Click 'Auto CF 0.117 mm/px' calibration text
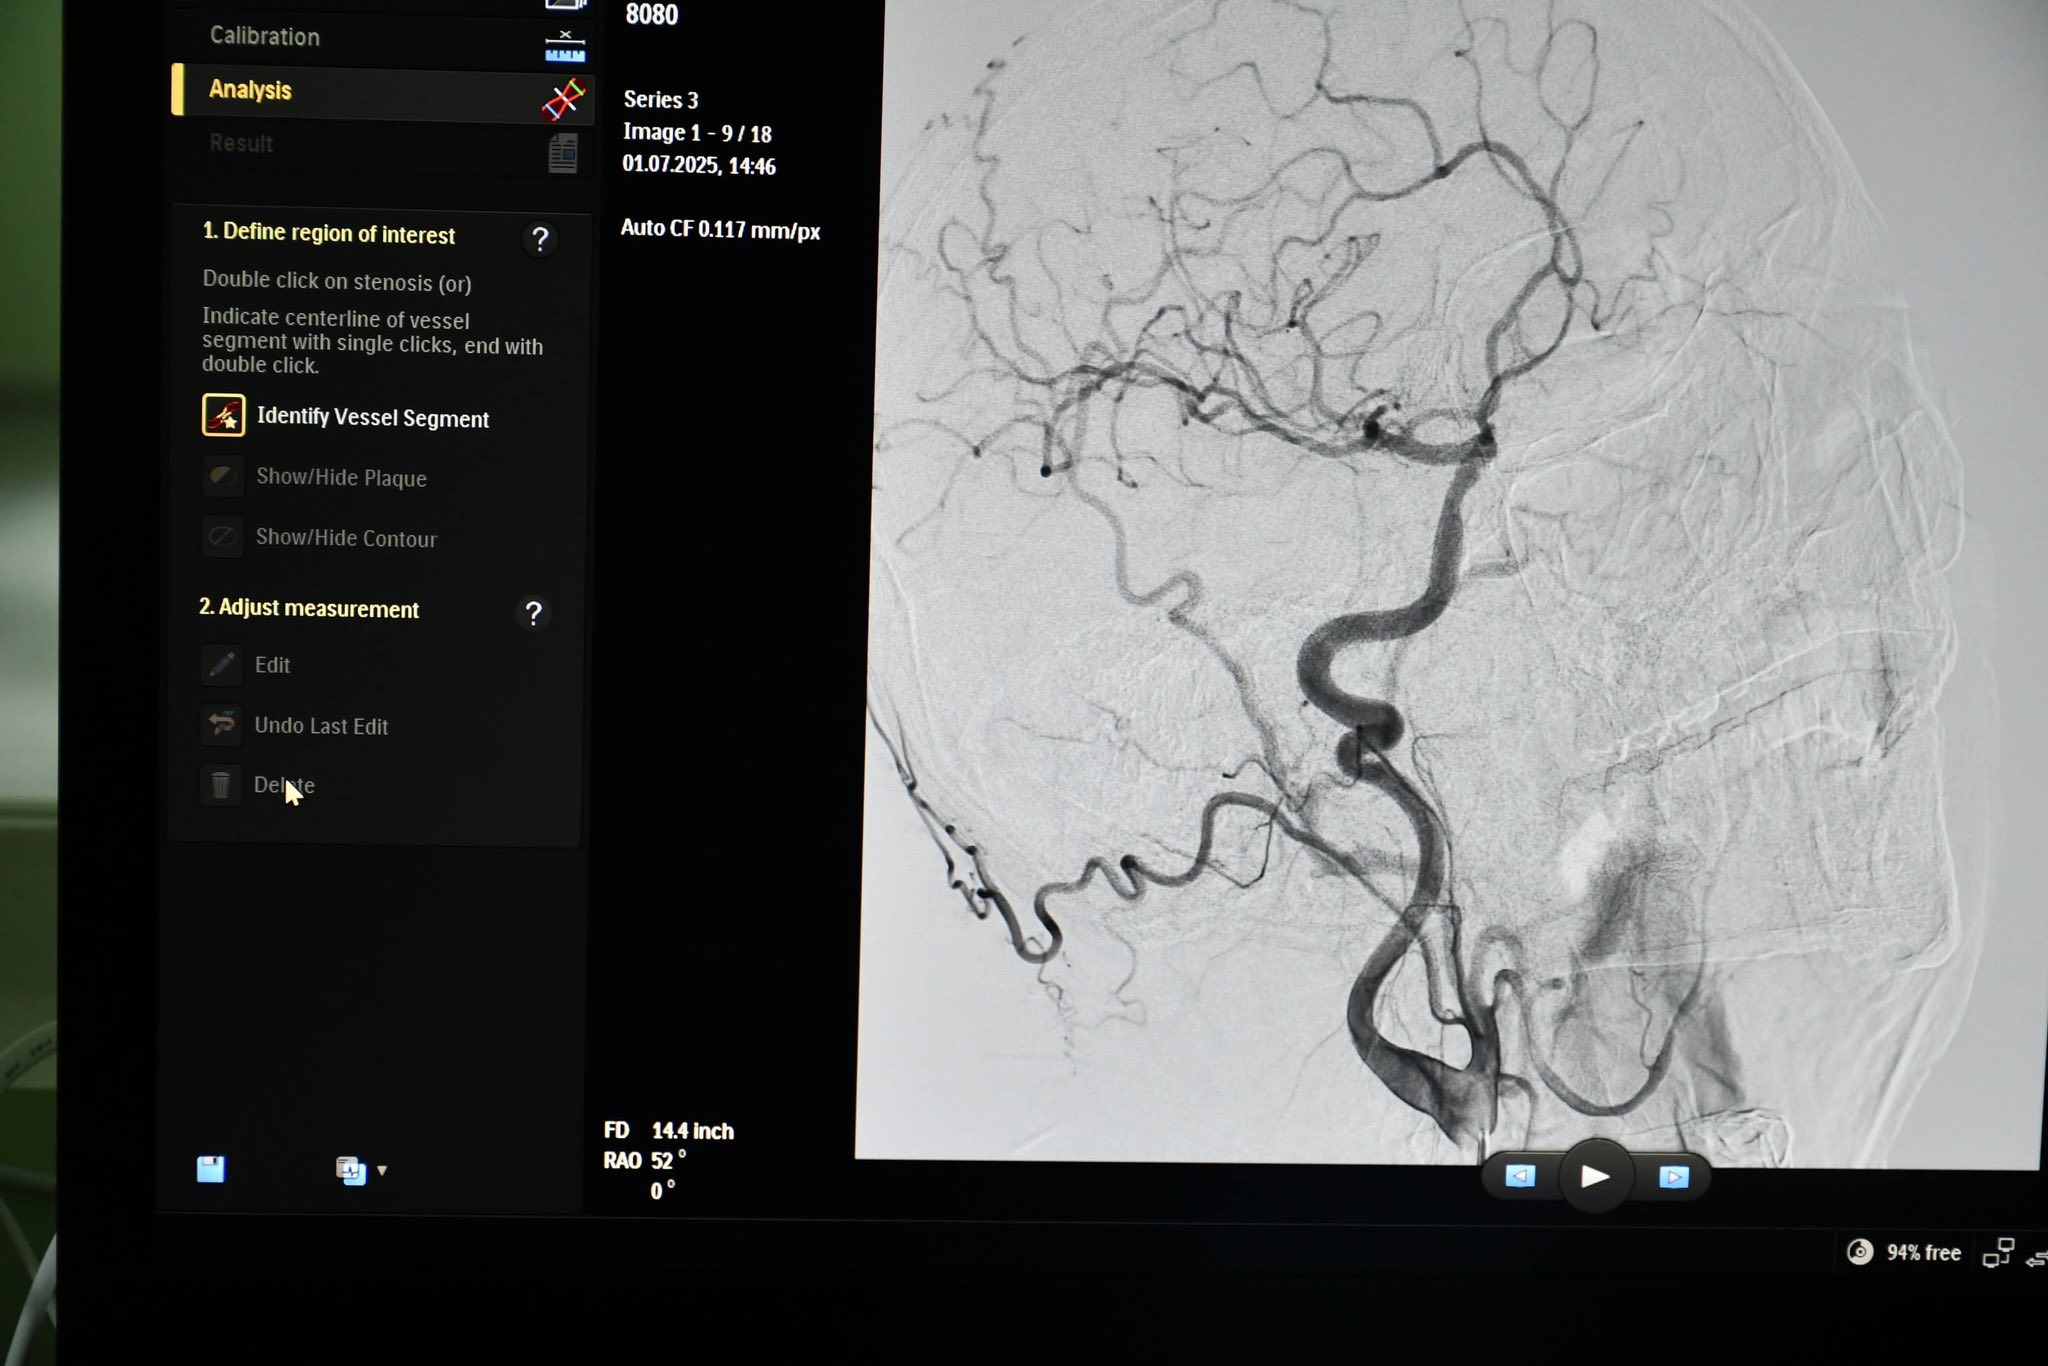2048x1366 pixels. coord(720,229)
